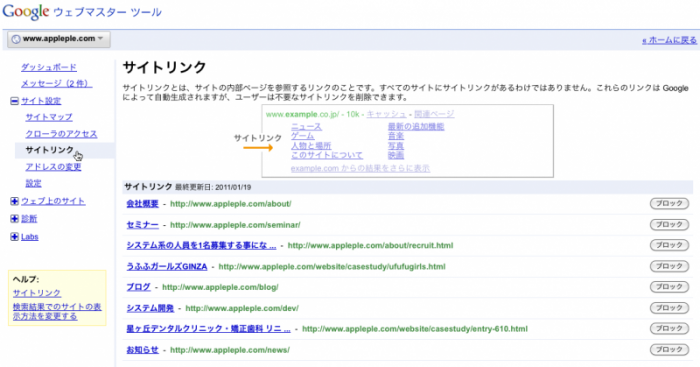Block the うふふガールズGINZA sitelink

669,266
